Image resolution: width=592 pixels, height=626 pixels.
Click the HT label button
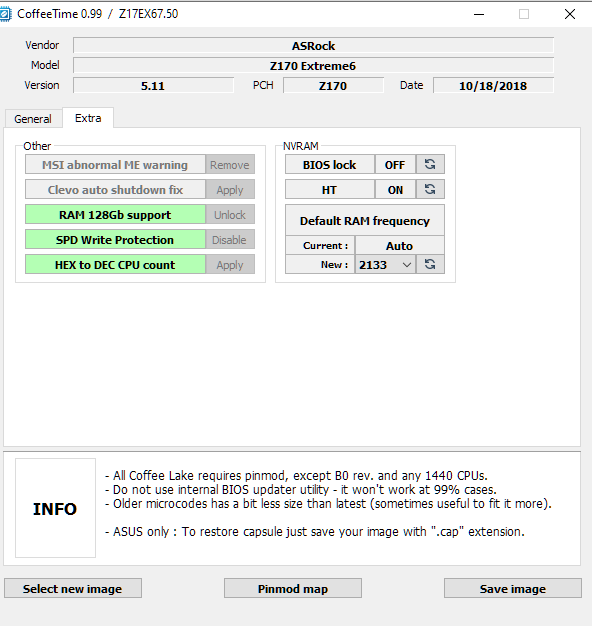(x=330, y=189)
